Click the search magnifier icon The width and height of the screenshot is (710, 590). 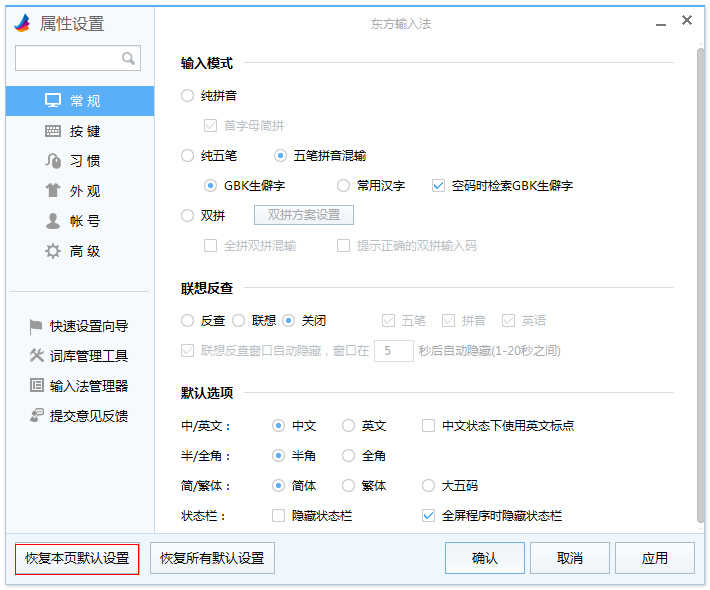click(128, 58)
